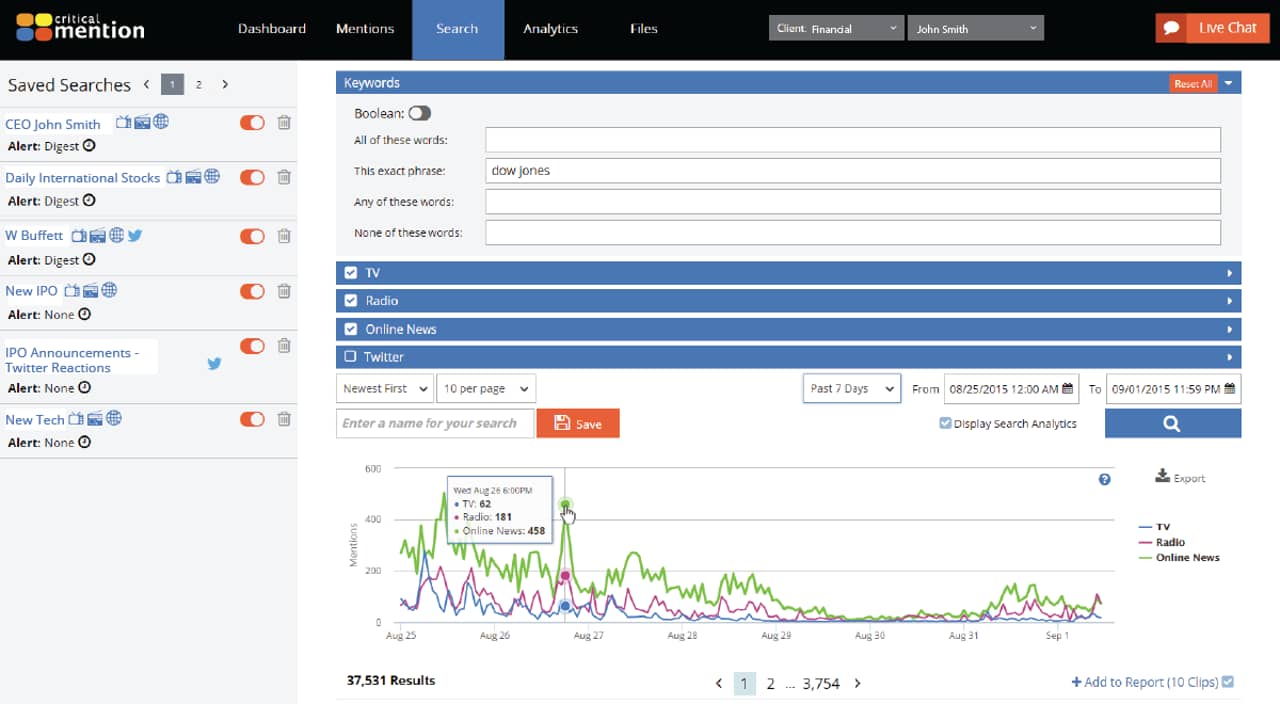Go to next saved searches page arrow
The width and height of the screenshot is (1280, 704).
225,85
